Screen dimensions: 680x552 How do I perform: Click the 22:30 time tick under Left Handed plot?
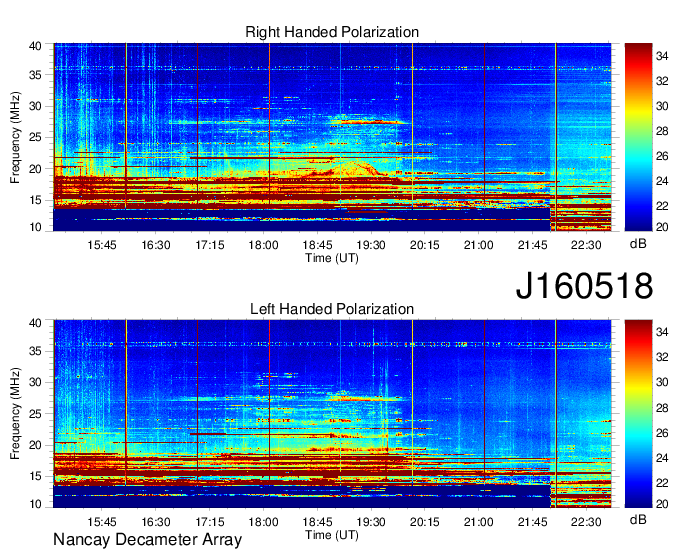coord(586,522)
